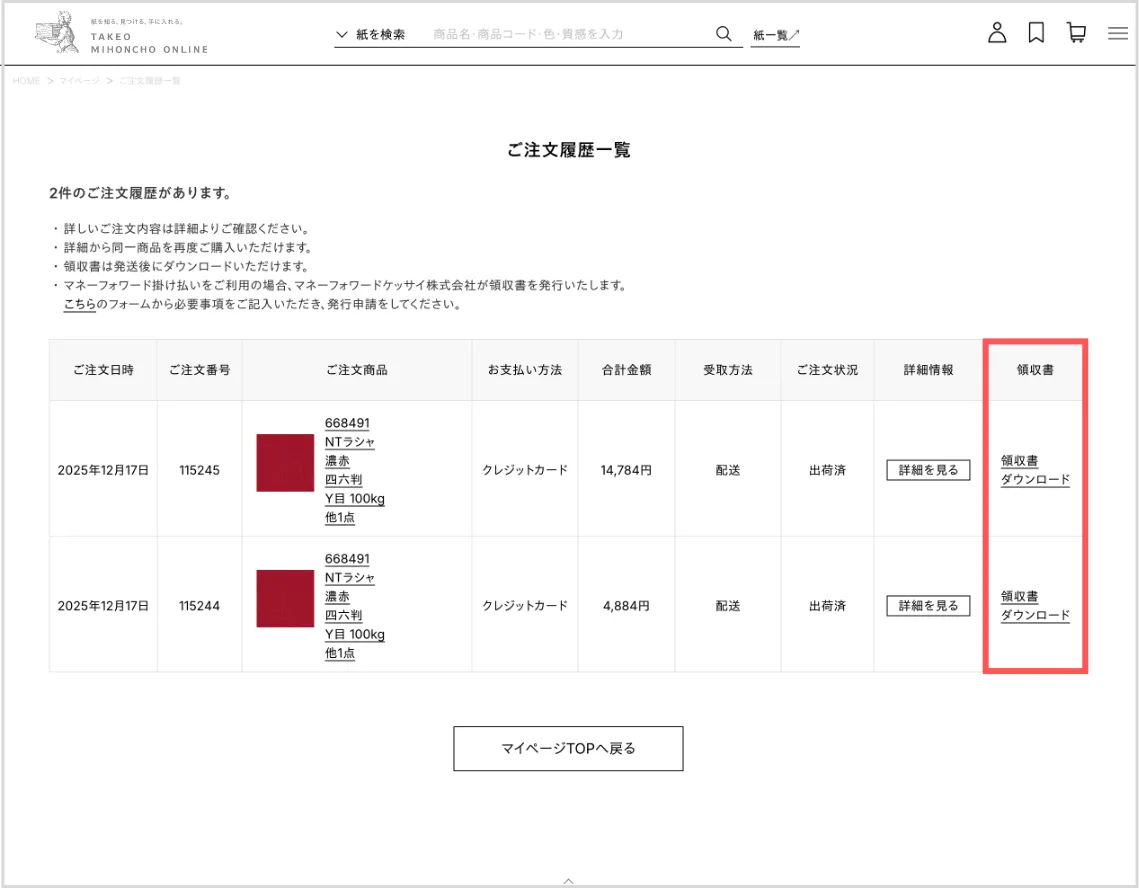This screenshot has width=1139, height=888.
Task: Click 詳細を見る for order 115245
Action: point(928,469)
